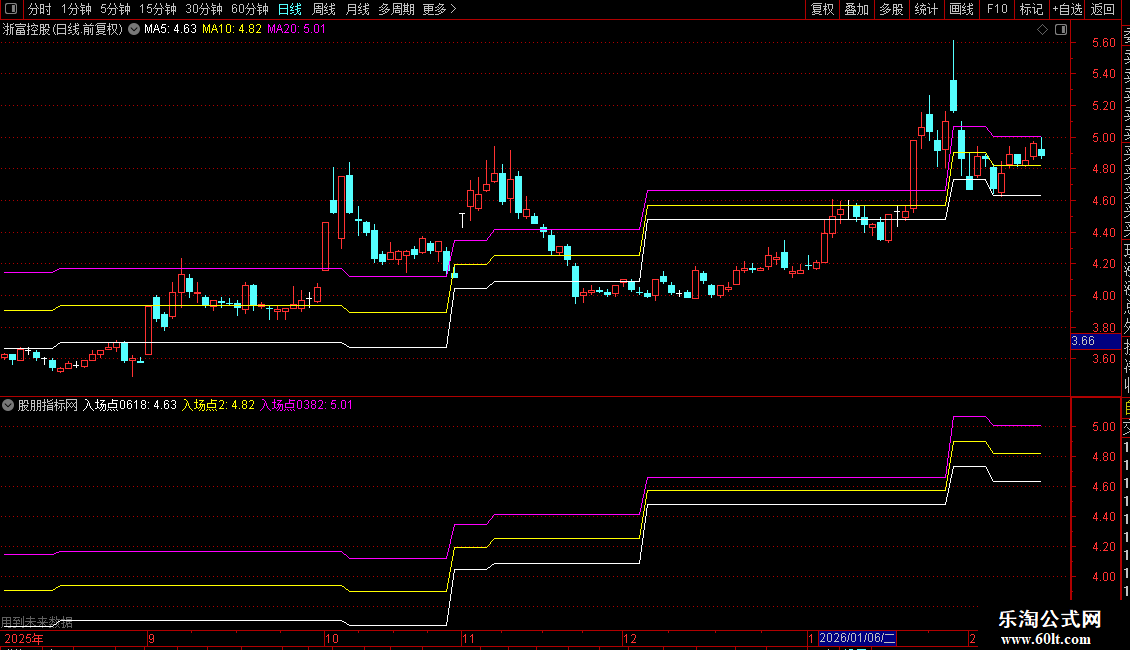Click the 入场点0618: 4.63 label

click(130, 405)
